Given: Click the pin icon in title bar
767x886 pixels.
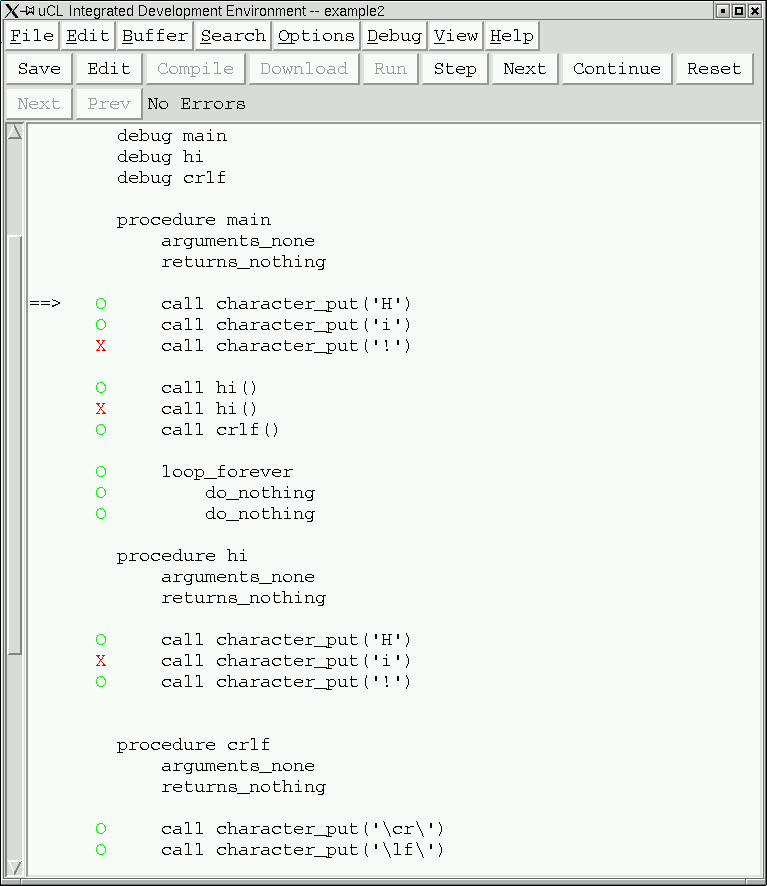Looking at the screenshot, I should (x=28, y=10).
